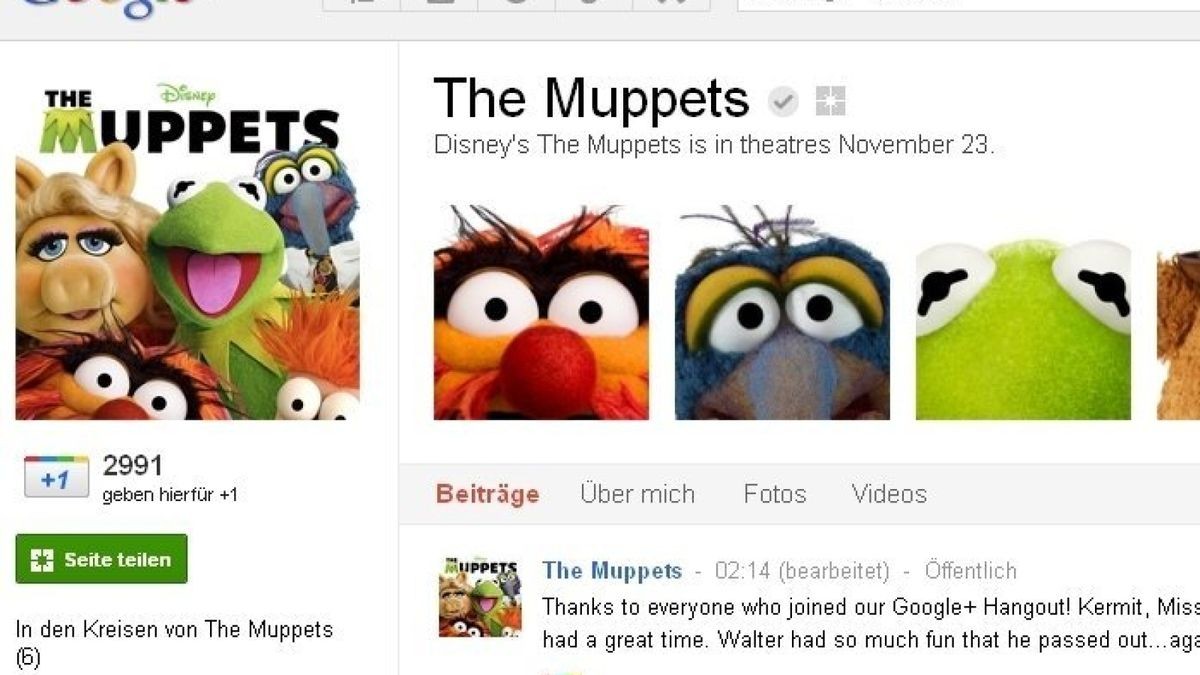Click the search field in the top bar

968,5
